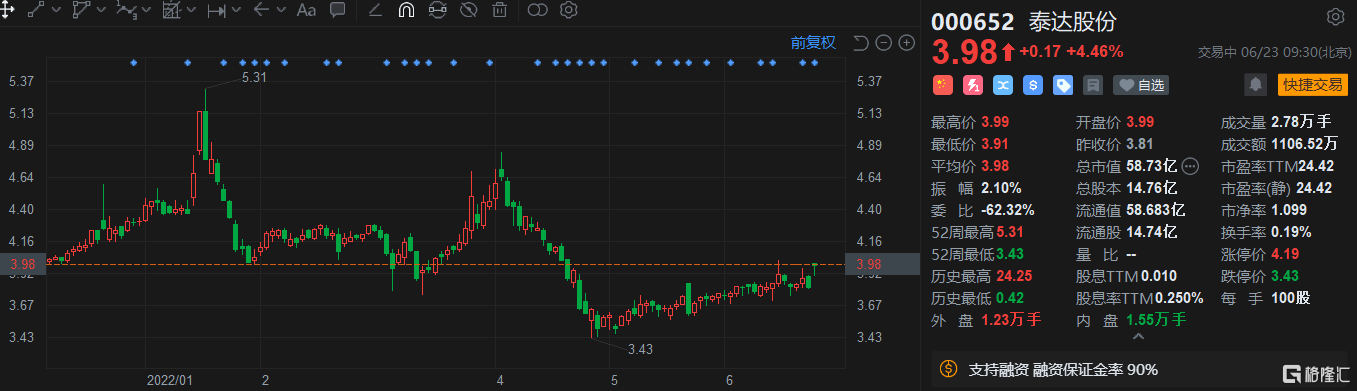
Task: Activate the magnet snap tool
Action: 406,11
